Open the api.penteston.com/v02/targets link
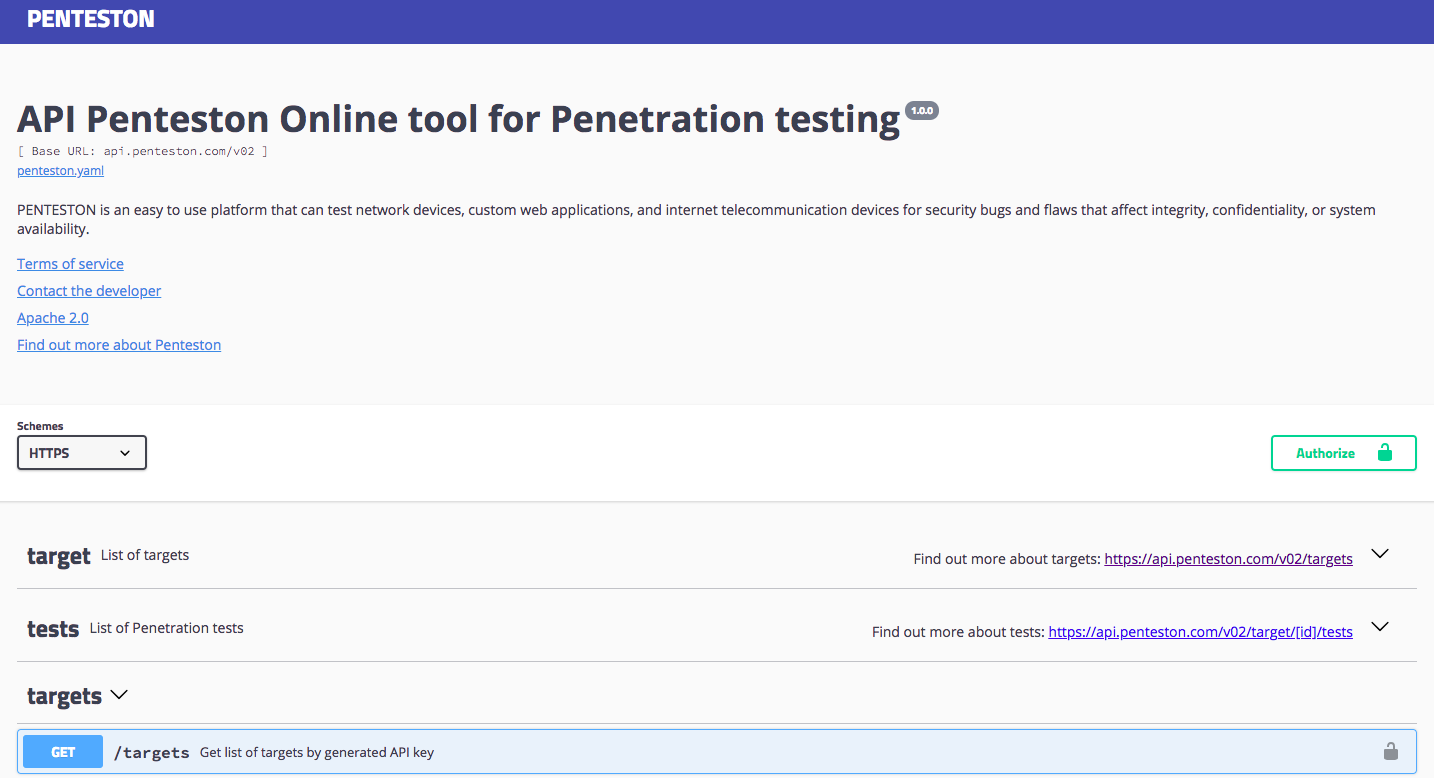The height and width of the screenshot is (778, 1434). pyautogui.click(x=1228, y=559)
